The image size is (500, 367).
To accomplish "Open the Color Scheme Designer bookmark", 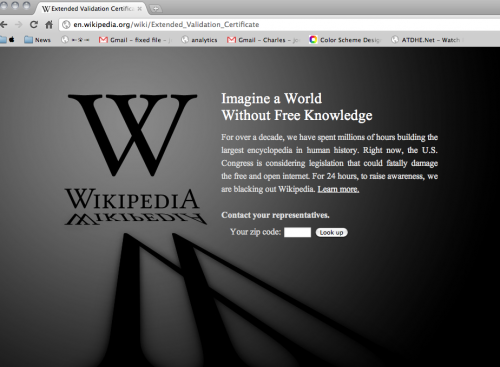I will coord(345,40).
